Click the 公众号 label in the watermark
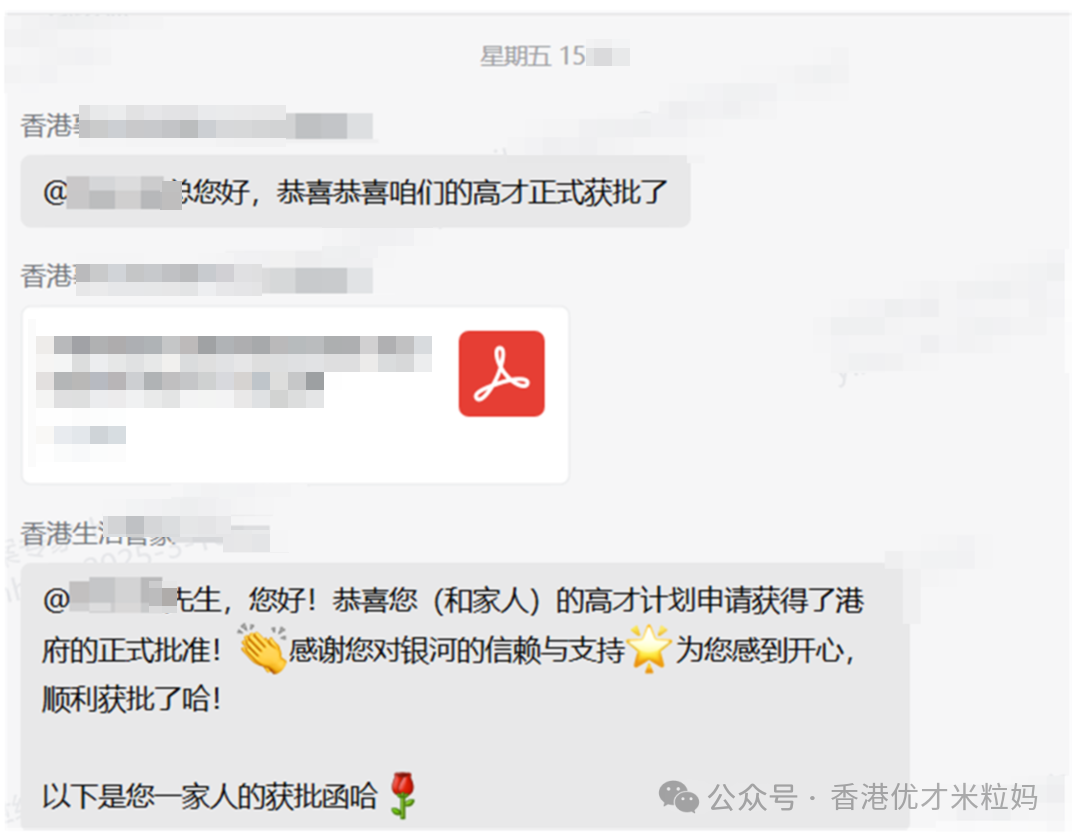 tap(753, 797)
